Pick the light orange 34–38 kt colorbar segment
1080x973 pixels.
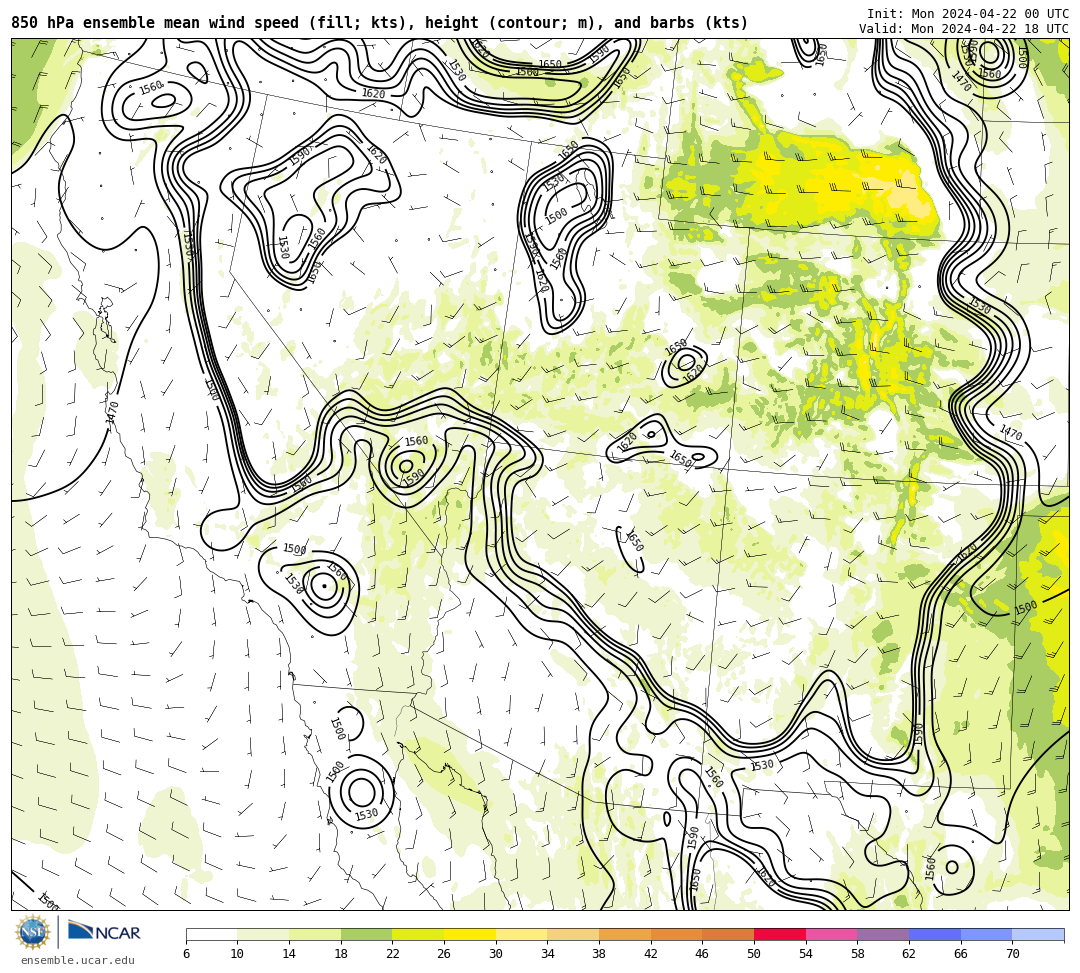[573, 934]
